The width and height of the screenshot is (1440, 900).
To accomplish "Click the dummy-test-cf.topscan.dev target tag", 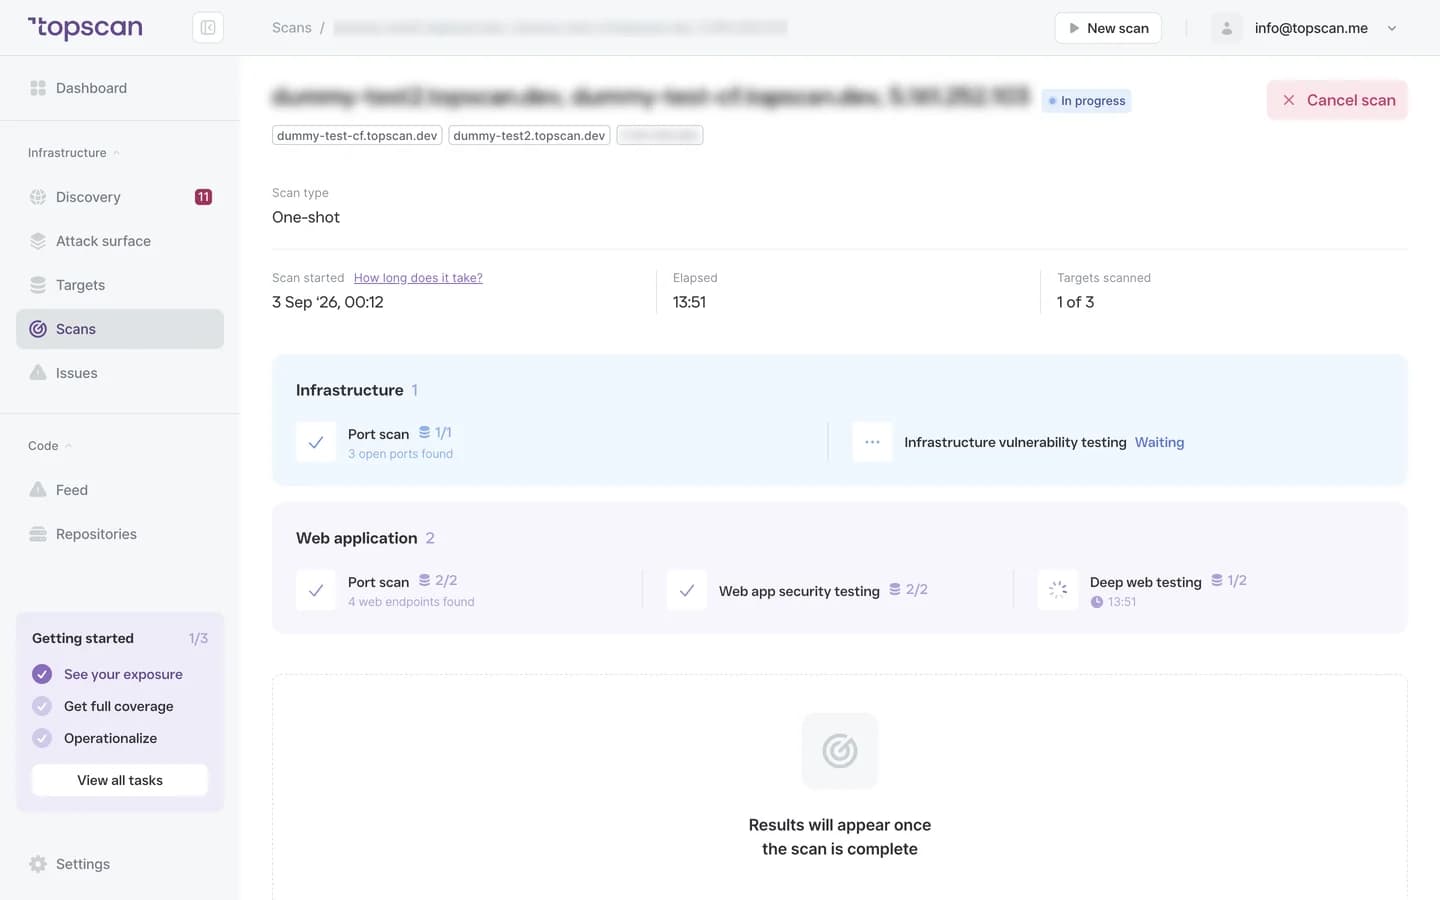I will click(x=357, y=135).
